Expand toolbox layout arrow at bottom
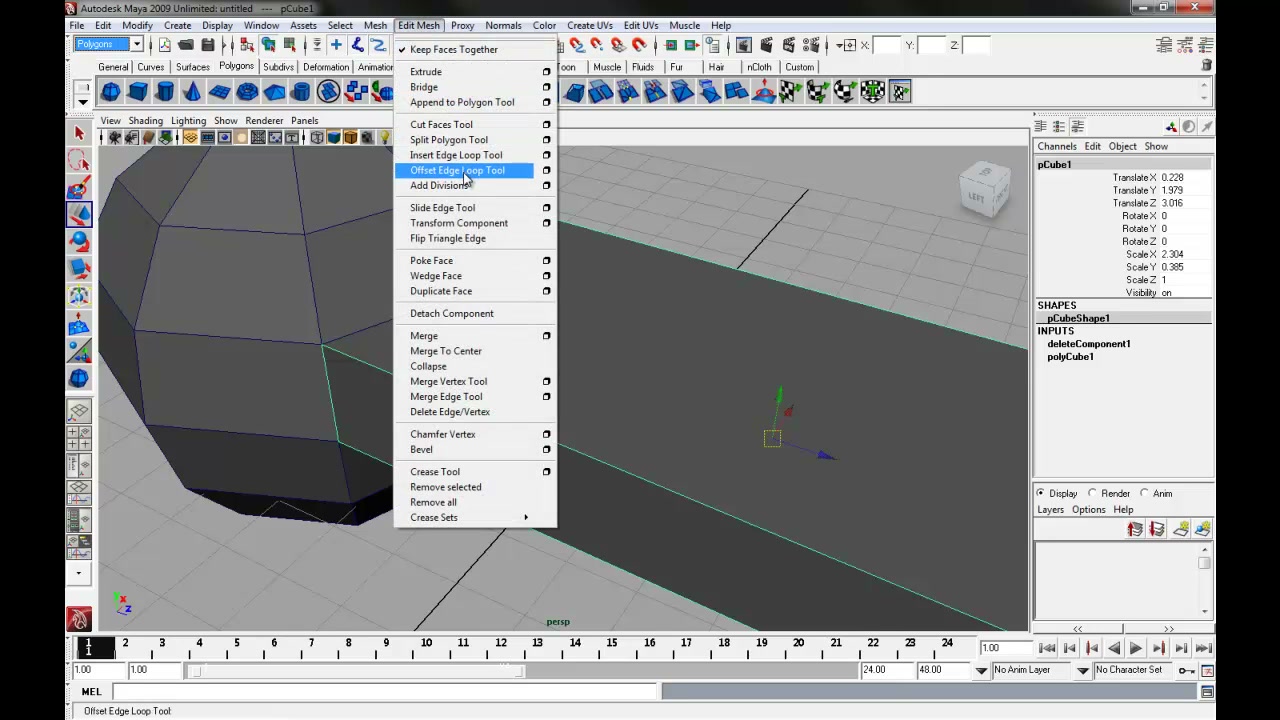Screen dimensions: 1280x720 [79, 573]
